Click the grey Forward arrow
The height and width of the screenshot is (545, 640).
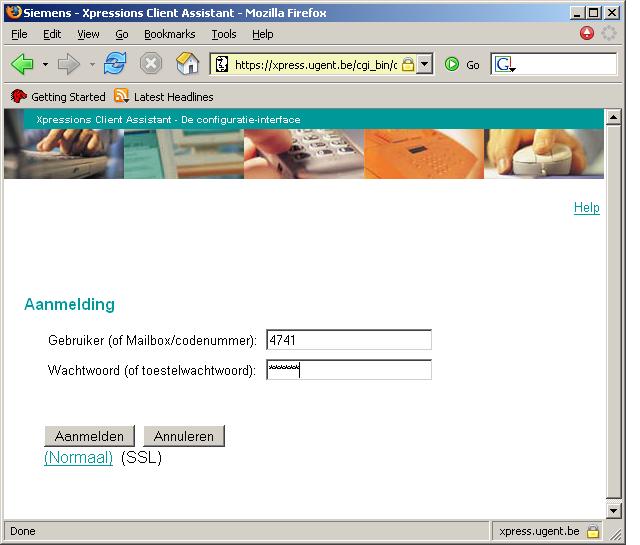[x=69, y=64]
